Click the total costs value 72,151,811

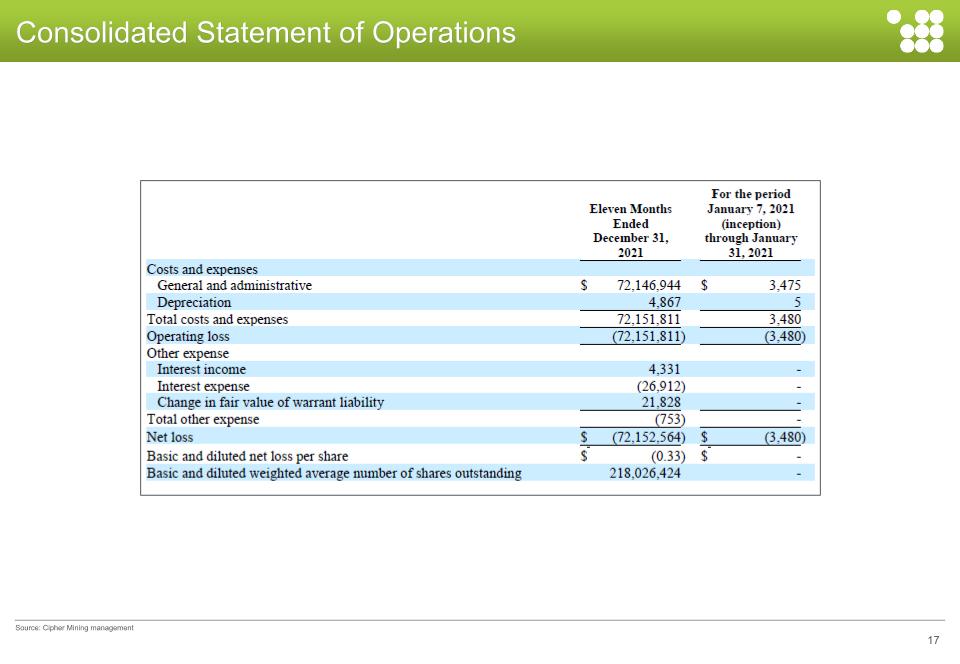[648, 319]
